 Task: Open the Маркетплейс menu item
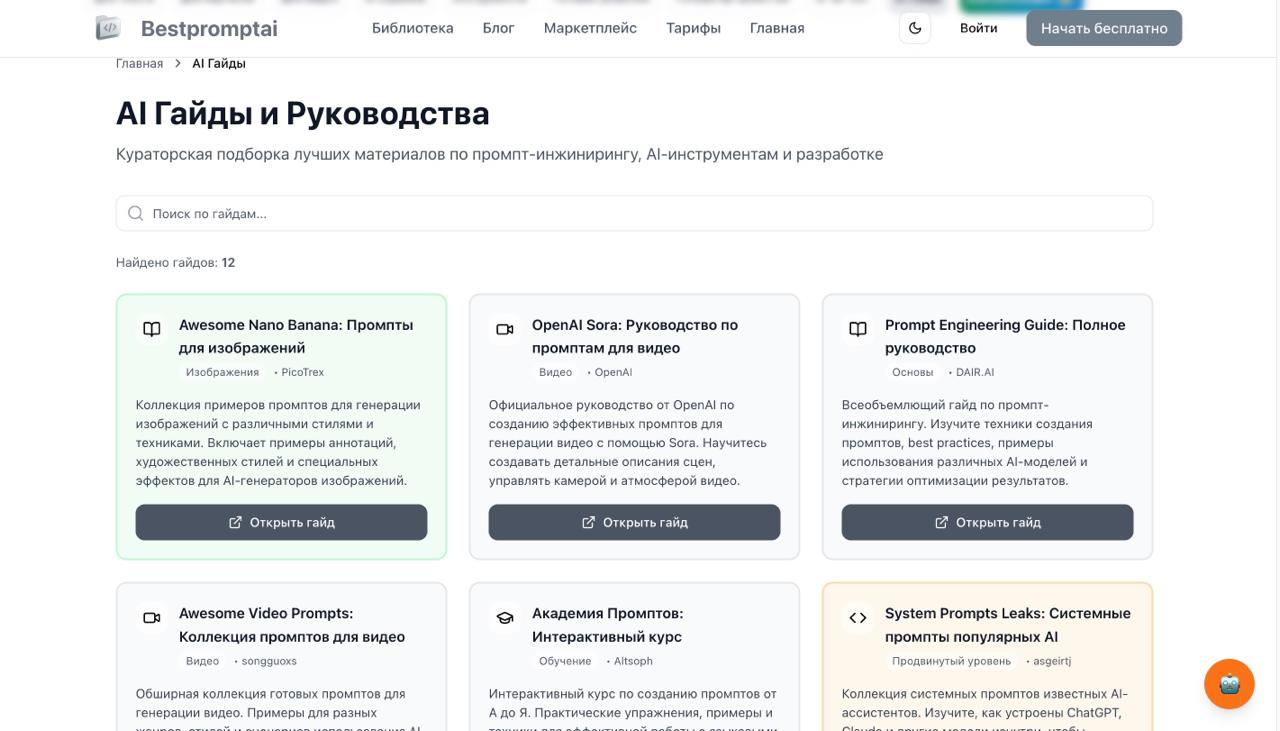point(590,28)
